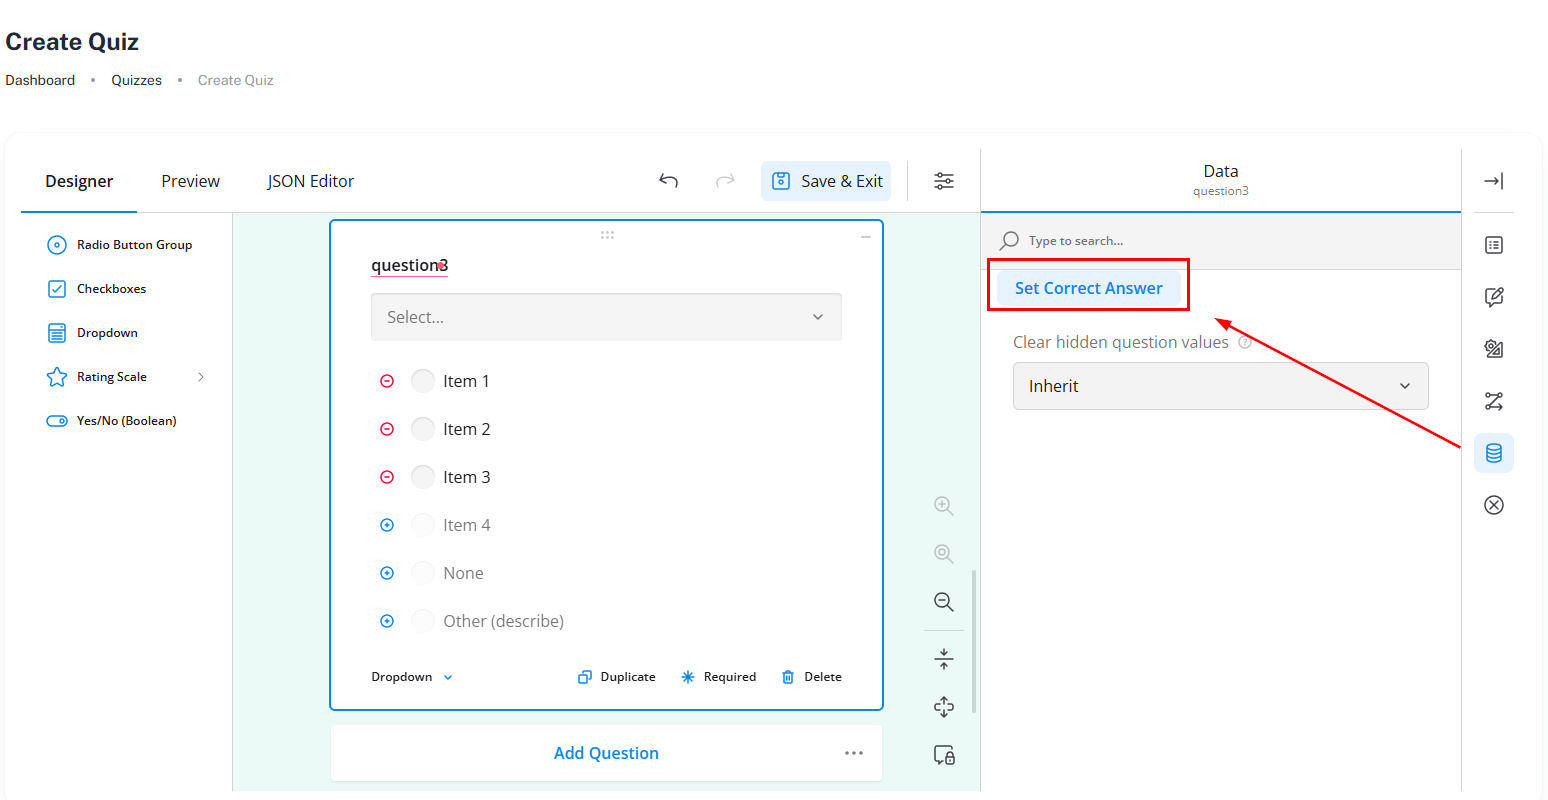This screenshot has width=1548, height=800.
Task: Change question type via Dropdown selector
Action: (x=411, y=677)
